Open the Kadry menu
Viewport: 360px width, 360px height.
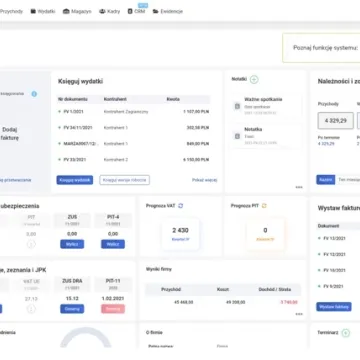(109, 11)
